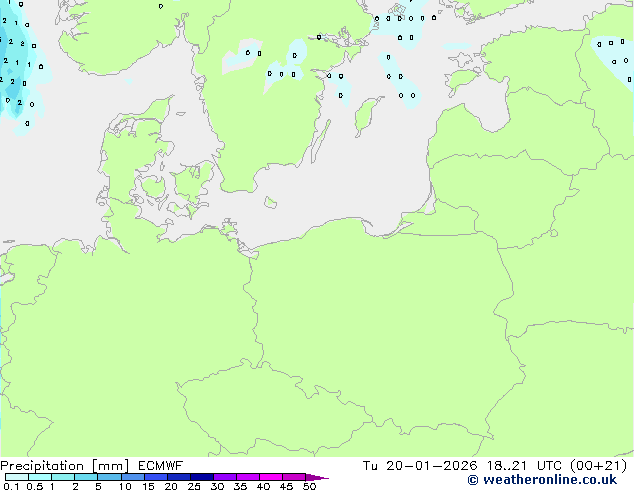The width and height of the screenshot is (634, 490).
Task: Click the 45–50 mm legend color swatch
Action: [294, 477]
